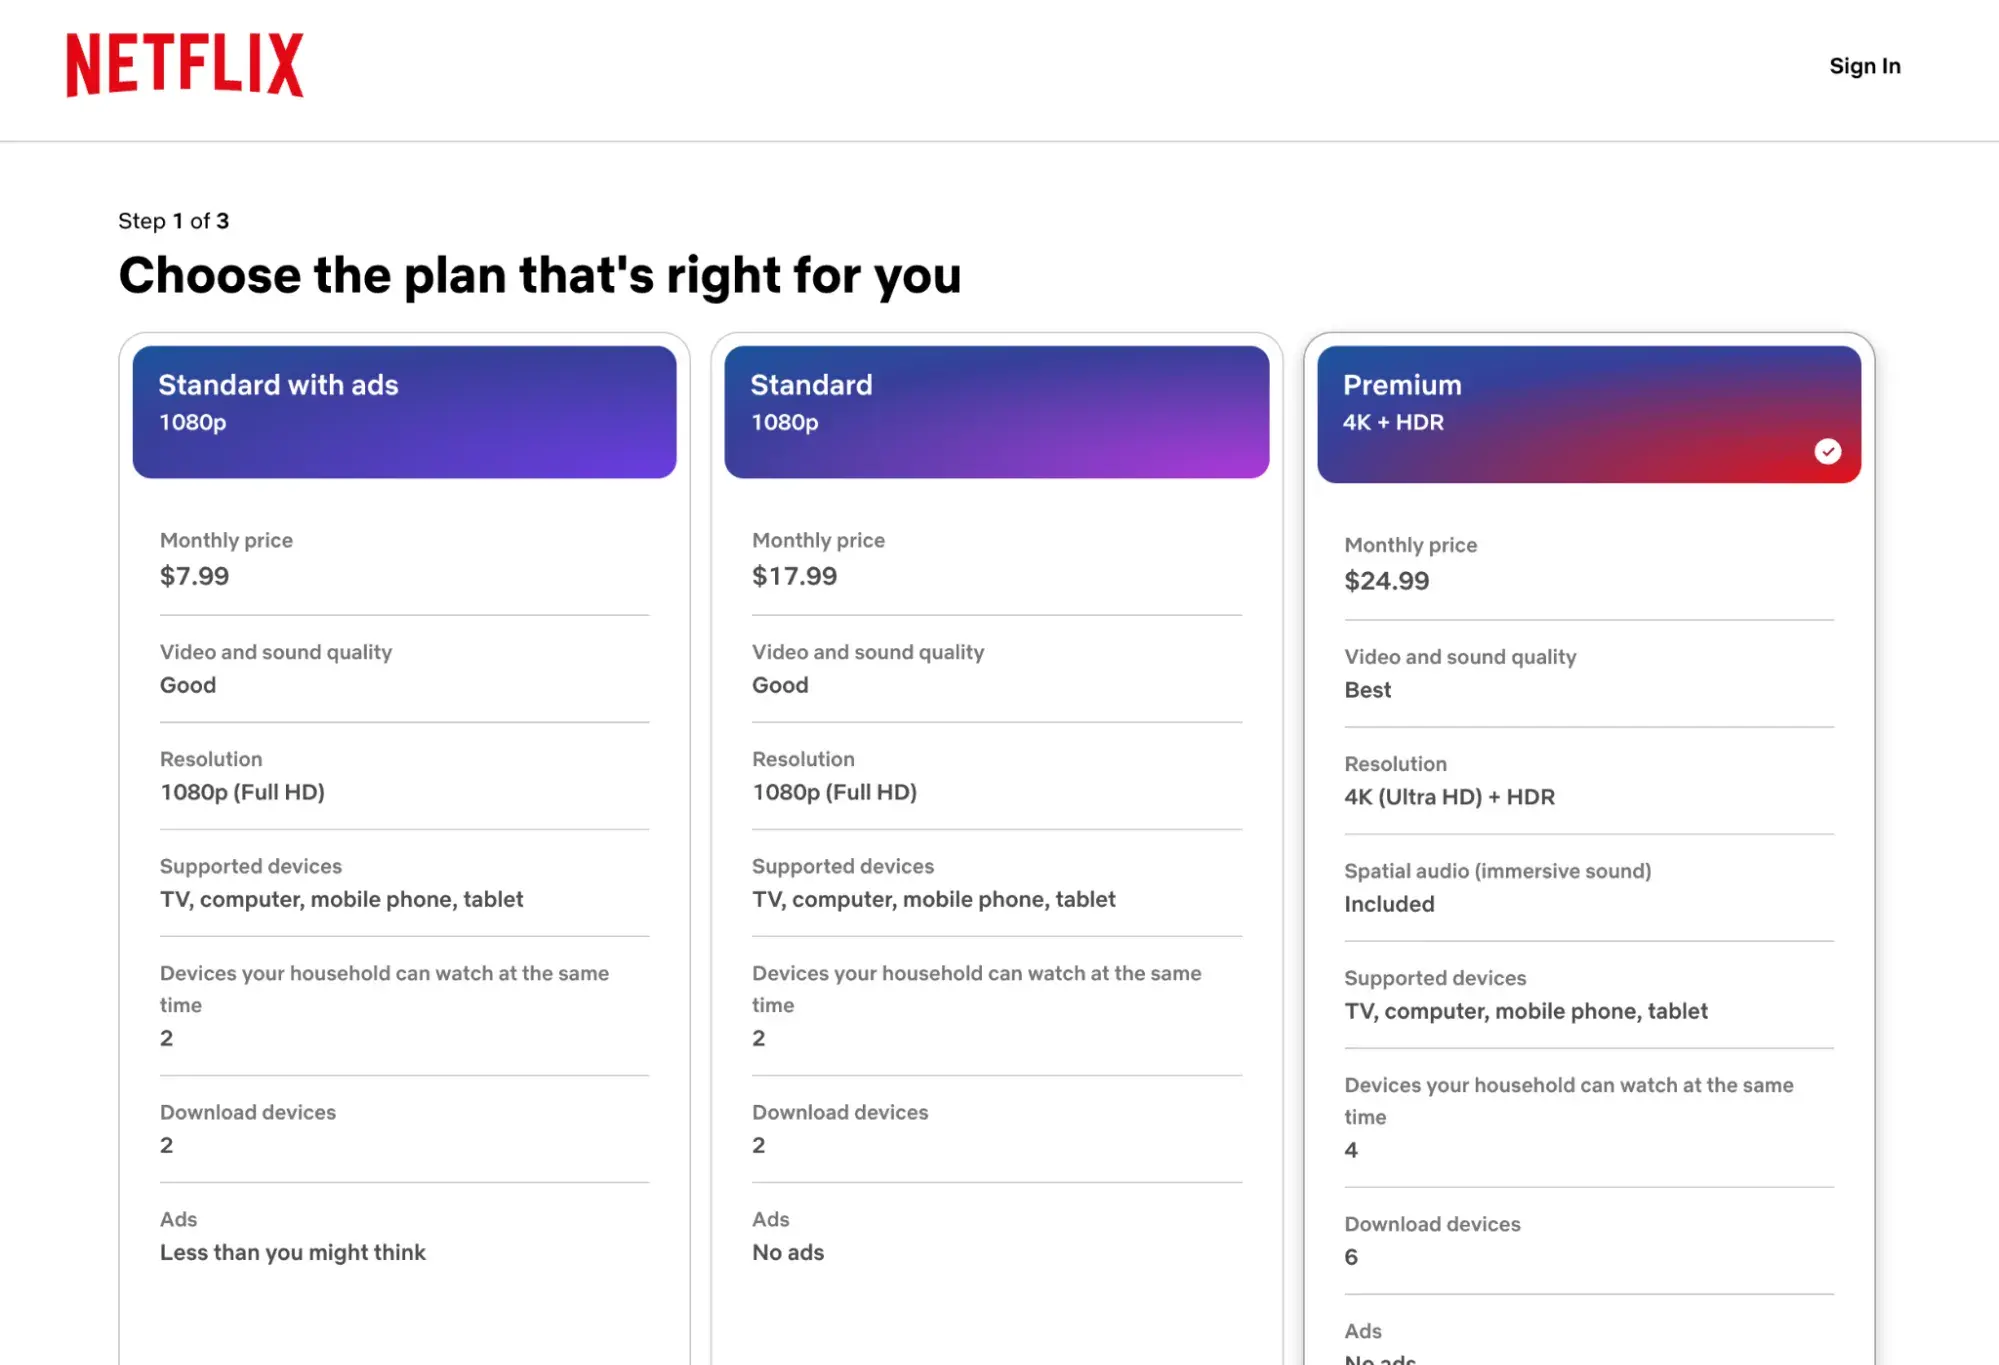
Task: Click the Supported devices row on Standard card
Action: pos(933,883)
